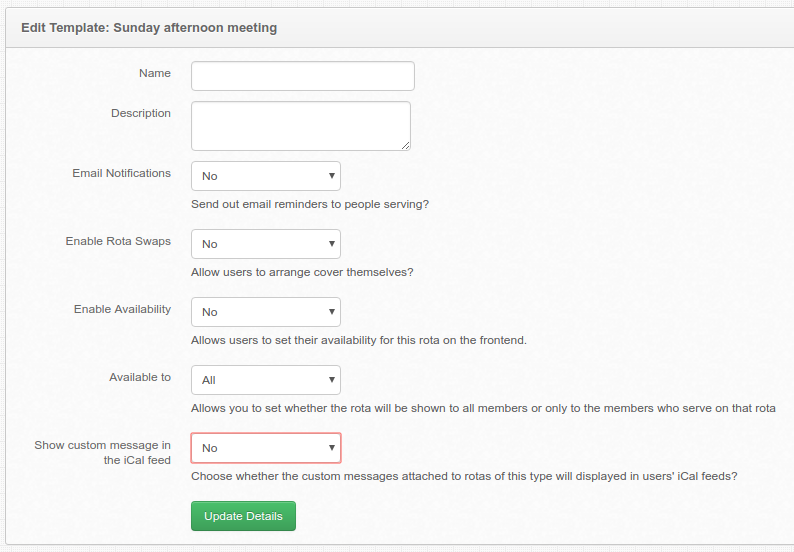Click the arrange cover themselves help text

click(x=302, y=272)
